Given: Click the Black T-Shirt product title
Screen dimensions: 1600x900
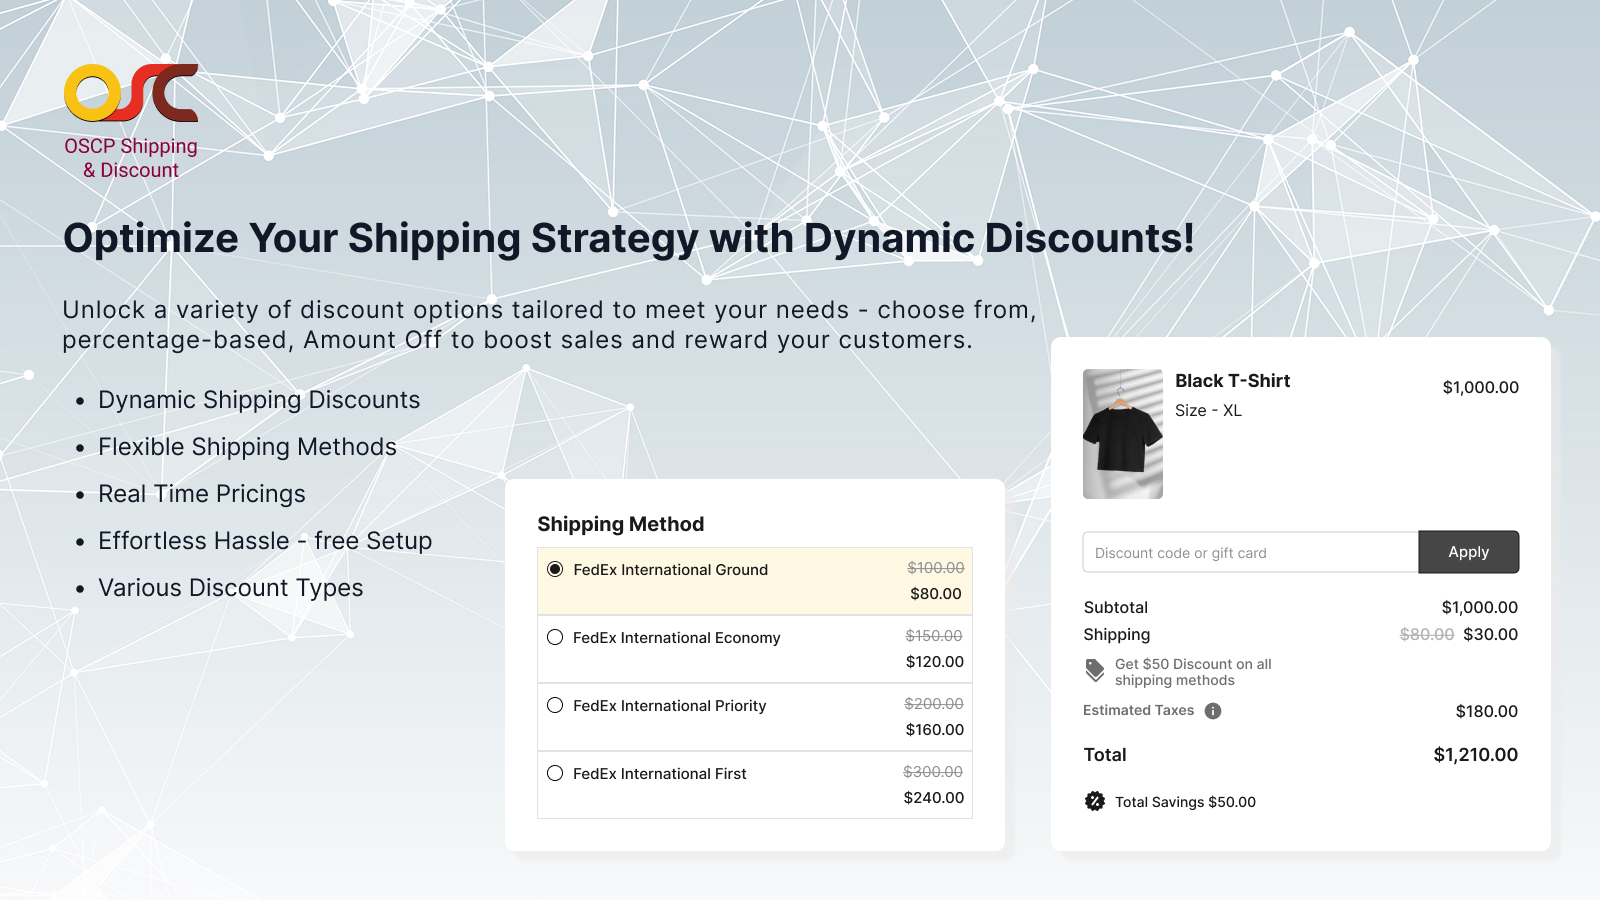Looking at the screenshot, I should 1233,380.
